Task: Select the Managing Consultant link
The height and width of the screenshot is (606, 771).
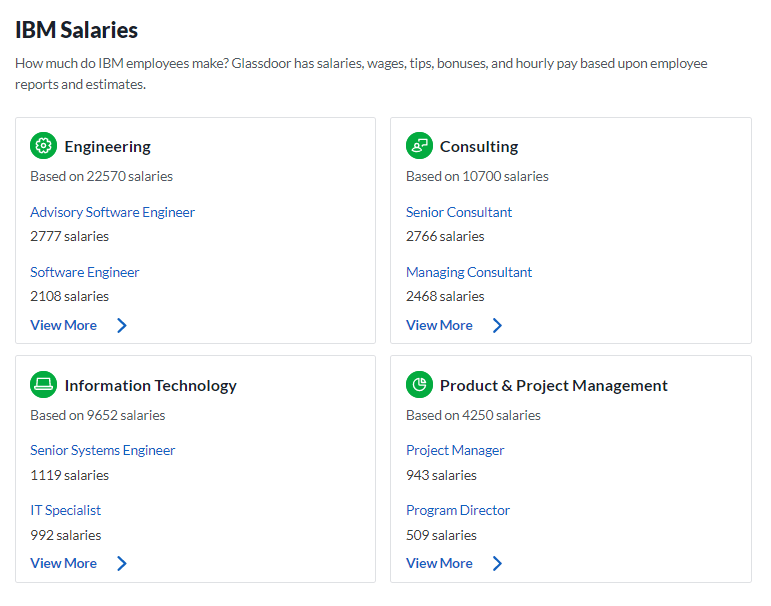Action: (x=469, y=272)
